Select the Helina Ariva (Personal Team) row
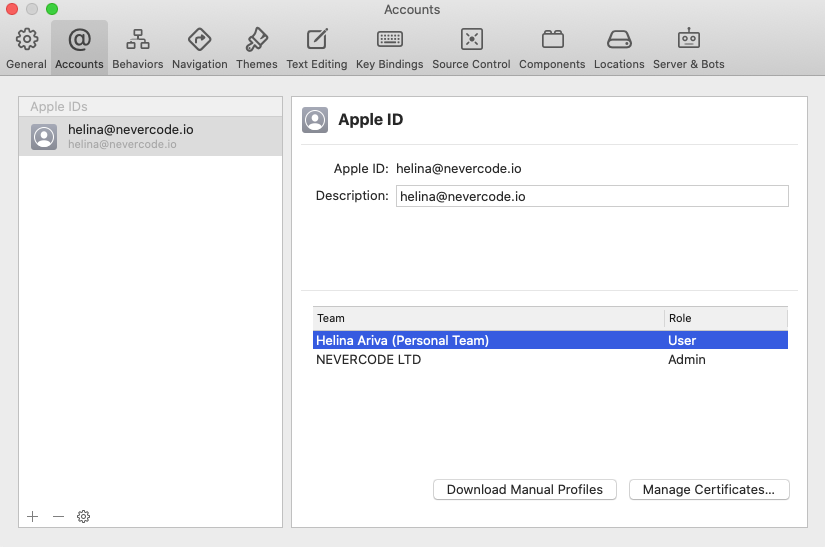Viewport: 825px width, 547px height. click(550, 340)
